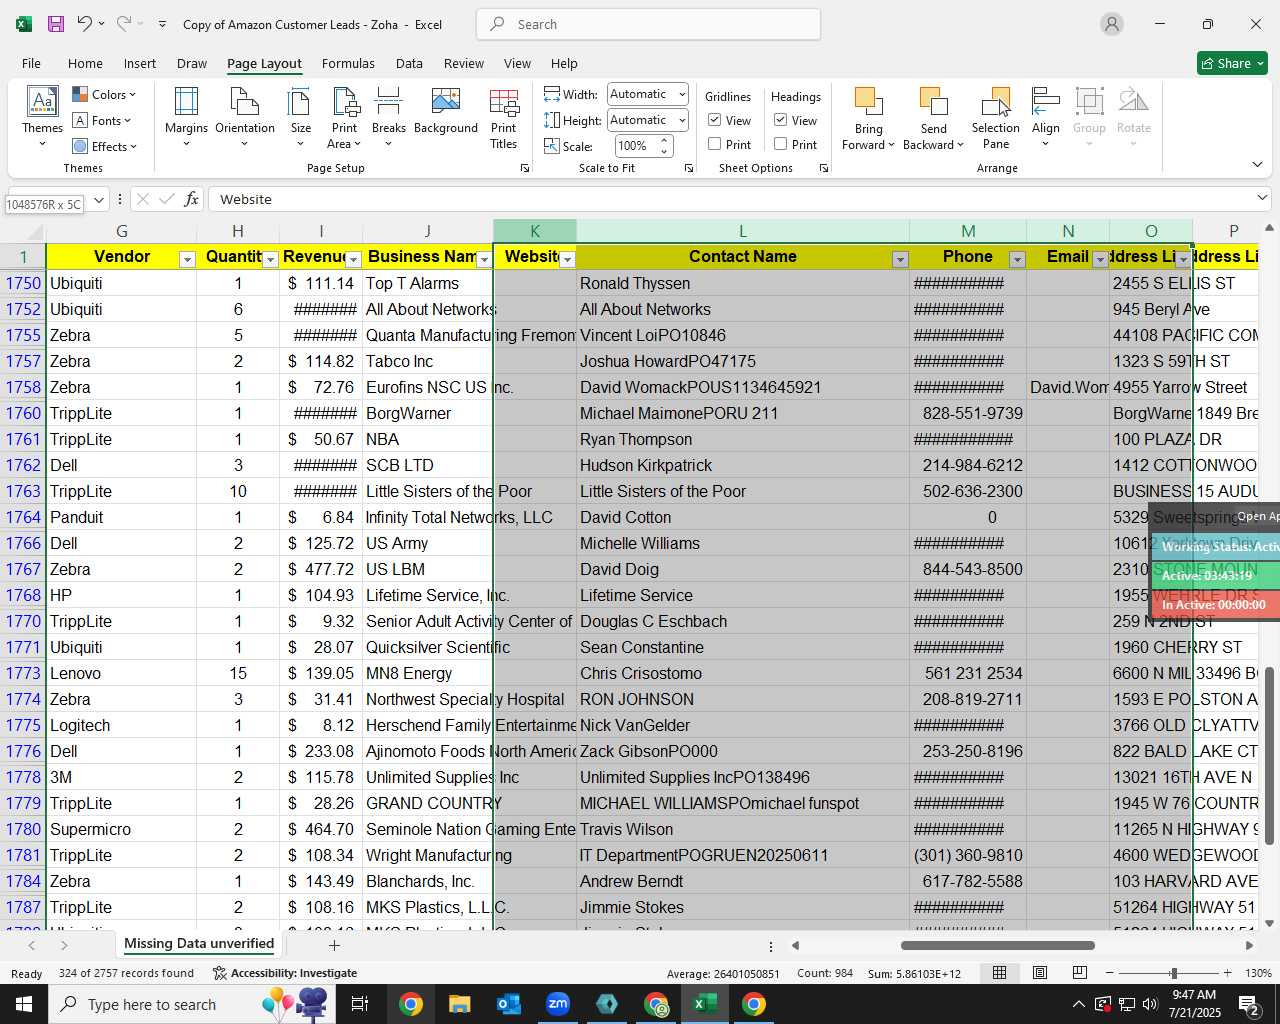1280x1024 pixels.
Task: Click the Search box in title bar
Action: 649,24
